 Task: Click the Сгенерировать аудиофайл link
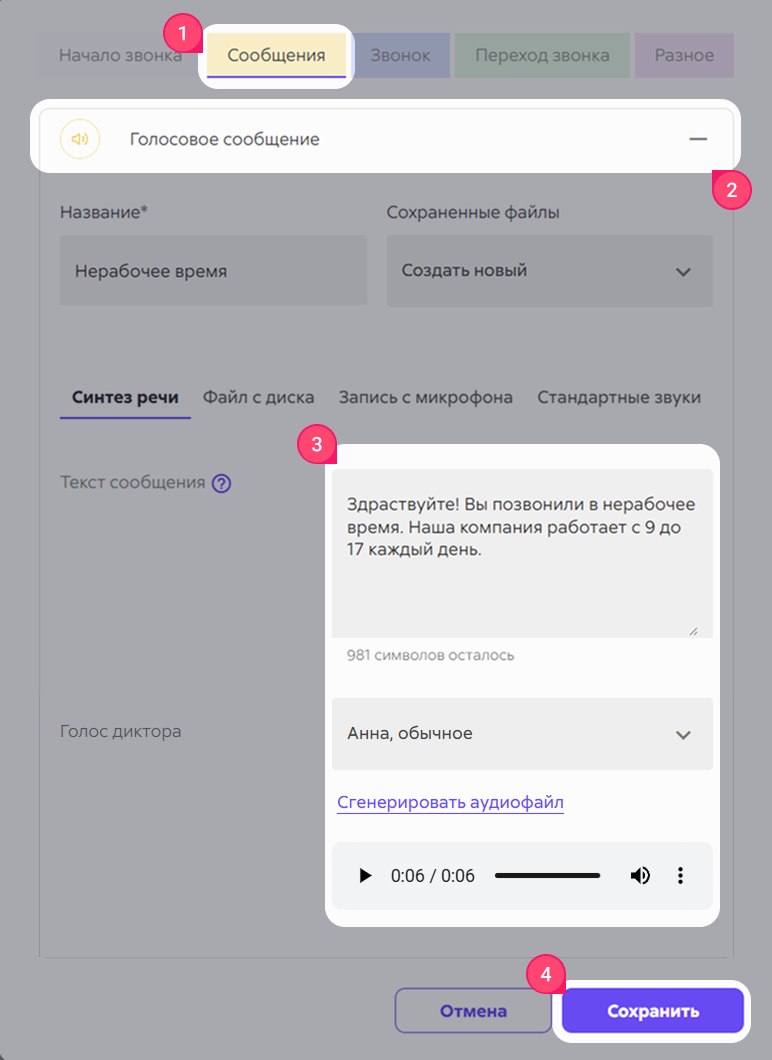point(450,802)
